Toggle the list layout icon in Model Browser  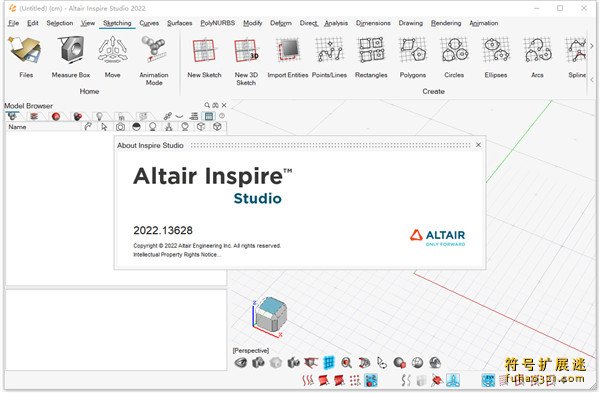pyautogui.click(x=194, y=116)
